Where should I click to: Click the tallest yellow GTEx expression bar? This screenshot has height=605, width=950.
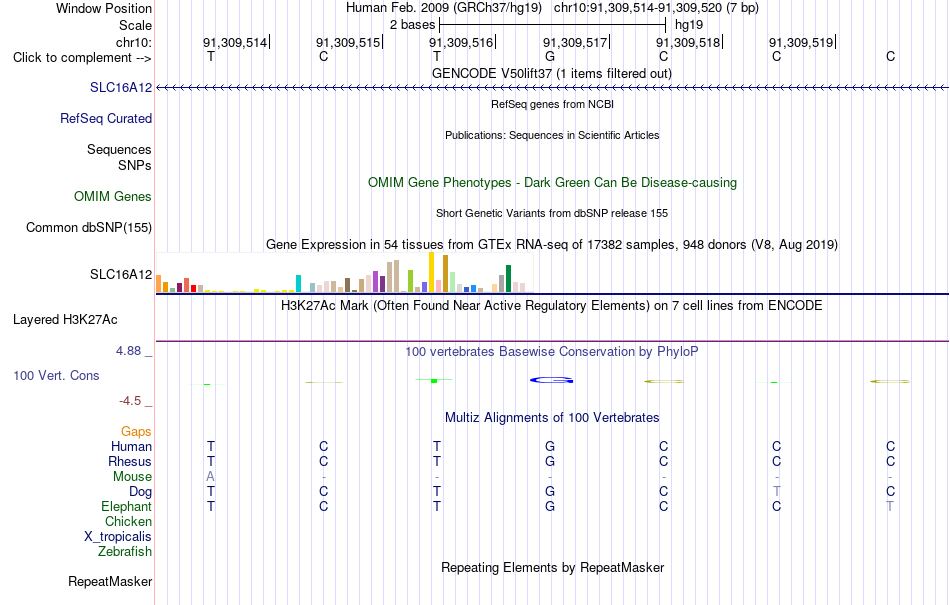431,273
